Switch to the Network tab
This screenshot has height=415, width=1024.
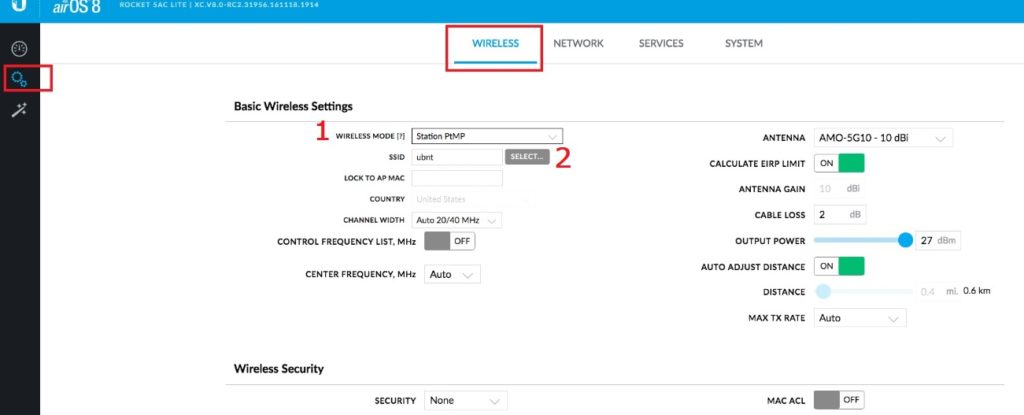click(578, 44)
